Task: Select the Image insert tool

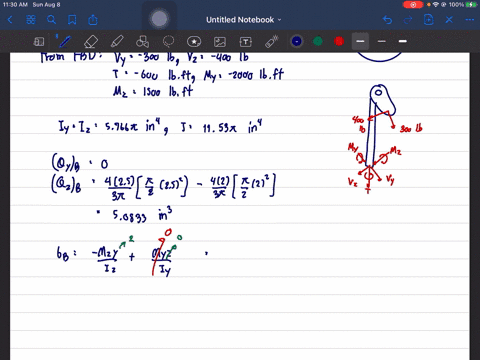Action: pos(220,42)
